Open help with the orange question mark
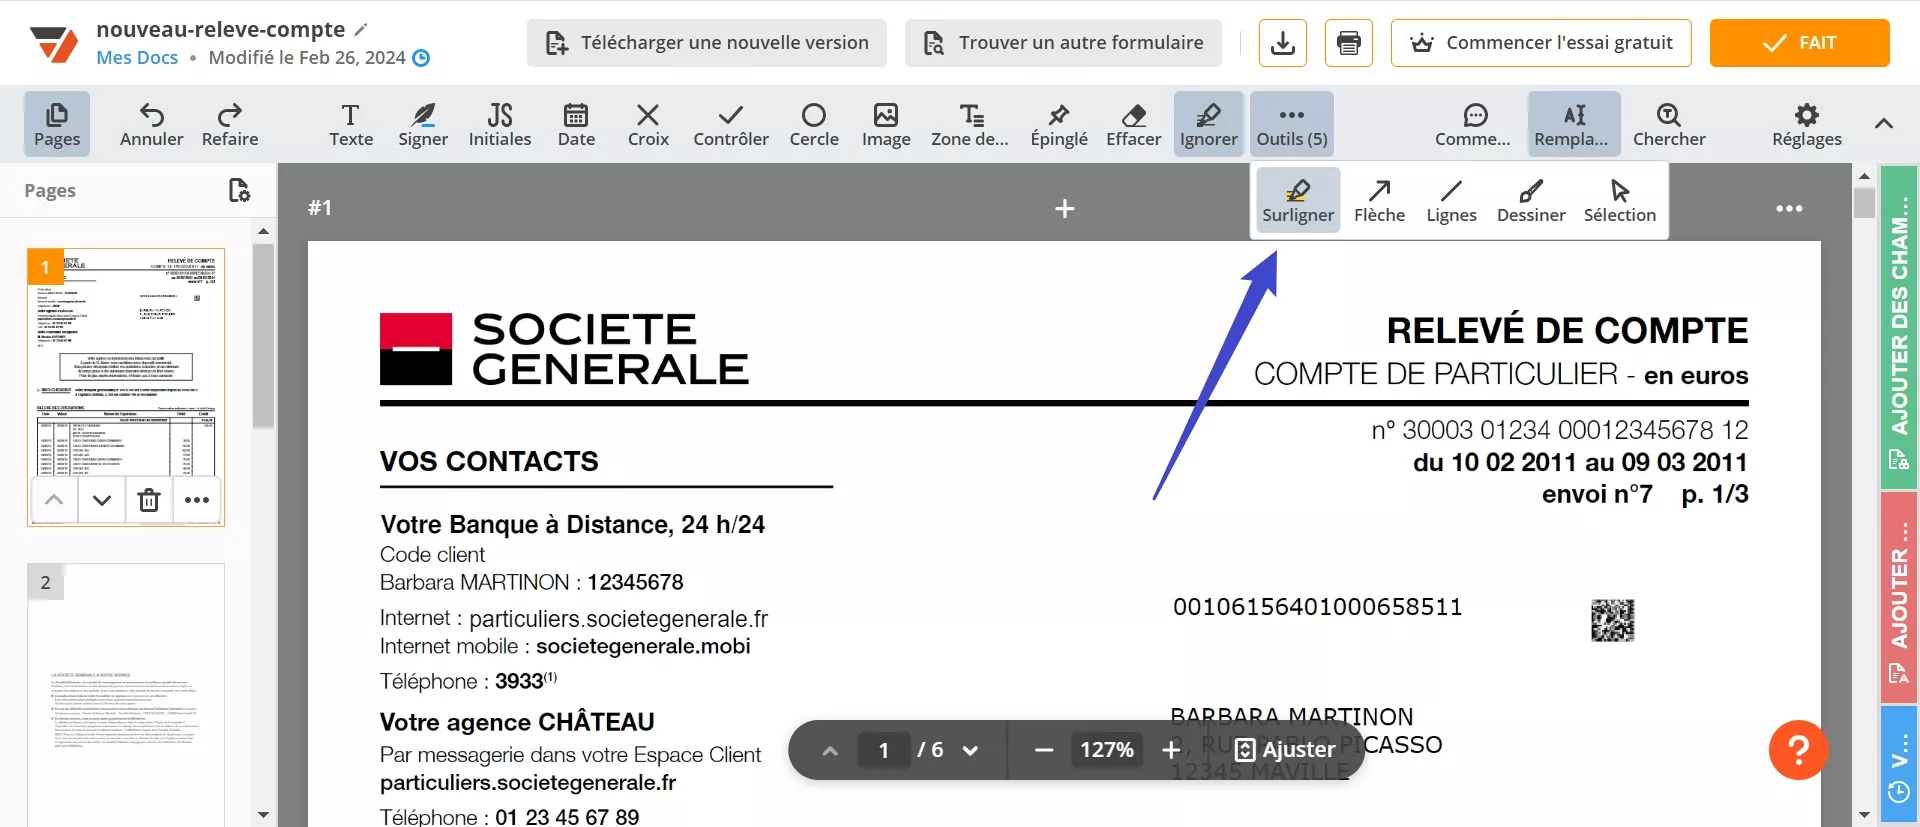The width and height of the screenshot is (1920, 827). 1798,750
